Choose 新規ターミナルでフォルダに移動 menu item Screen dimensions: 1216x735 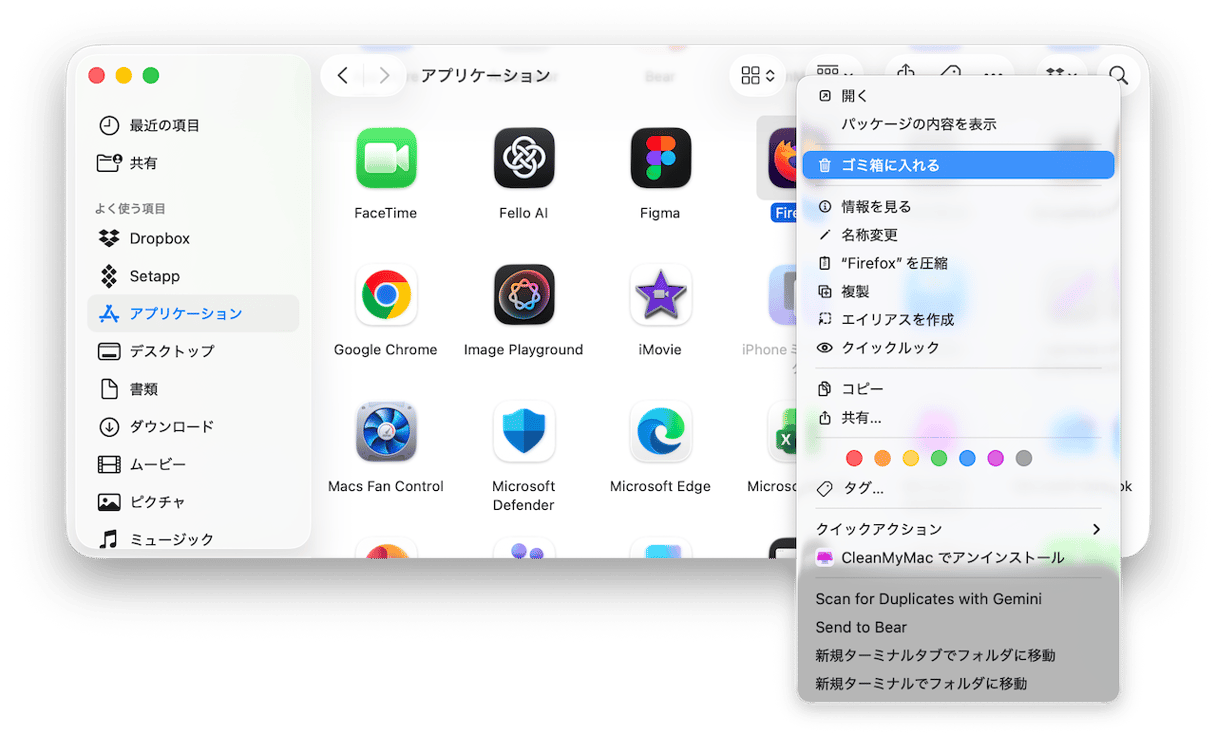[x=958, y=683]
